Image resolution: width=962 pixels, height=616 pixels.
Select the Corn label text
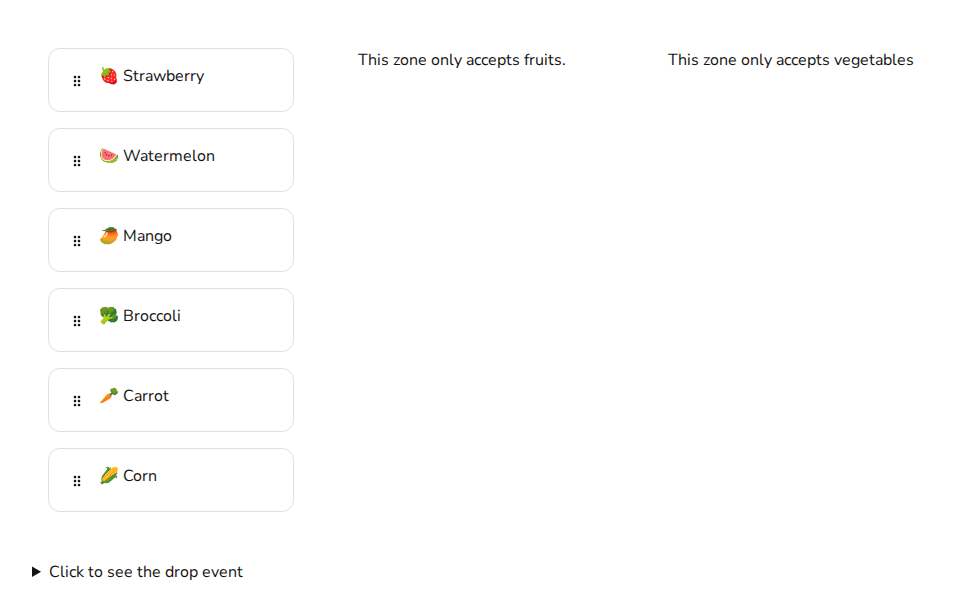[x=140, y=476]
